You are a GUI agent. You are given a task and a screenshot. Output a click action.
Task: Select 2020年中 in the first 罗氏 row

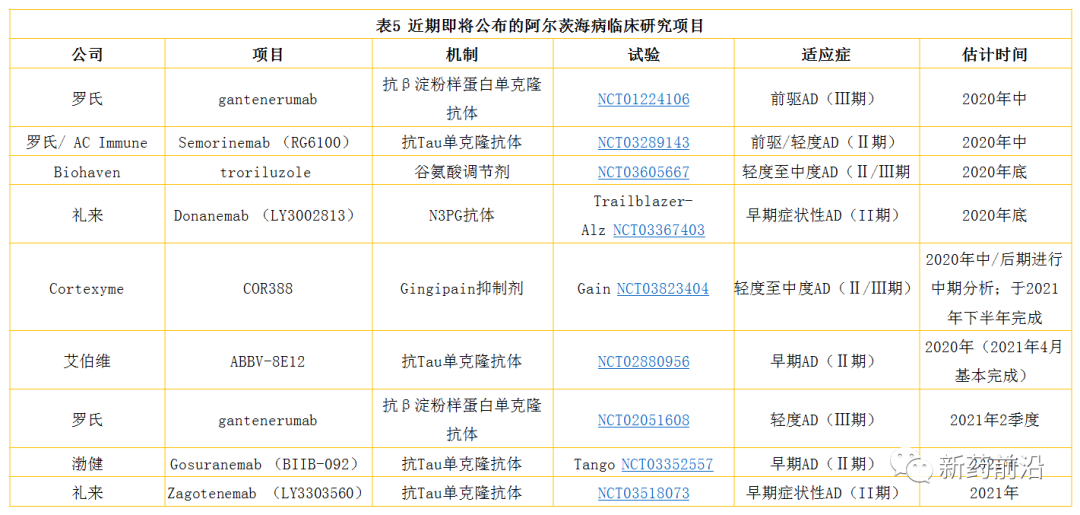994,99
